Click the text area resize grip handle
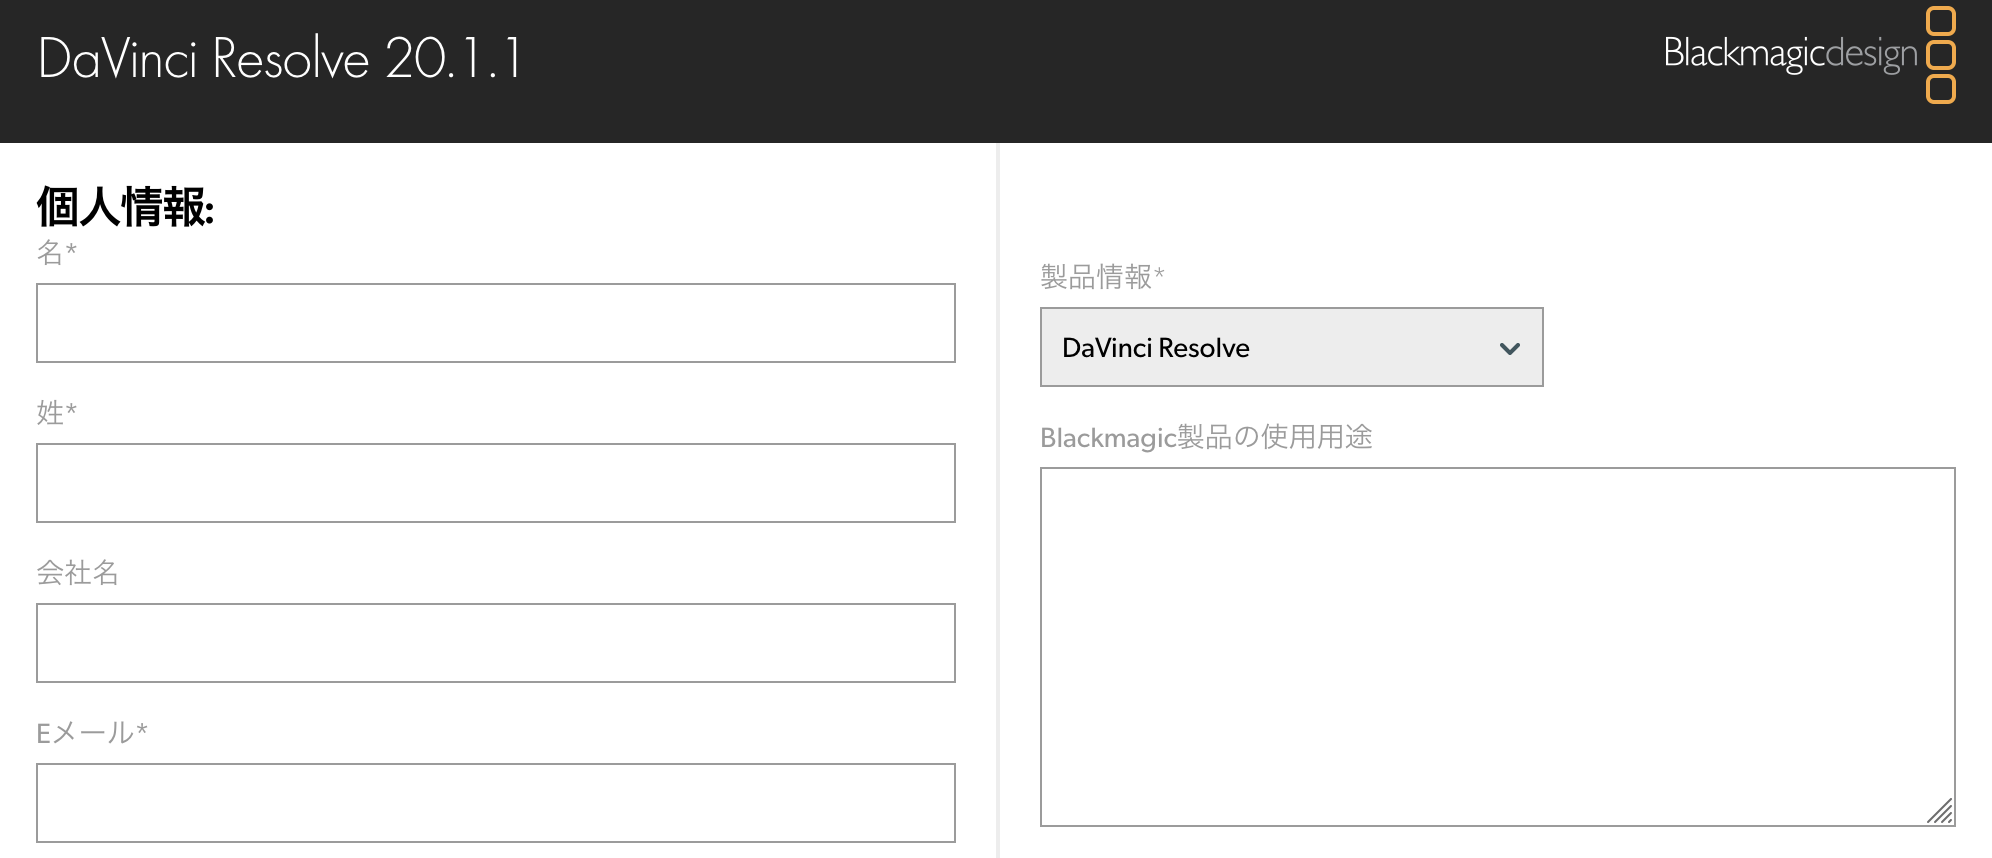The image size is (1992, 858). (1940, 811)
